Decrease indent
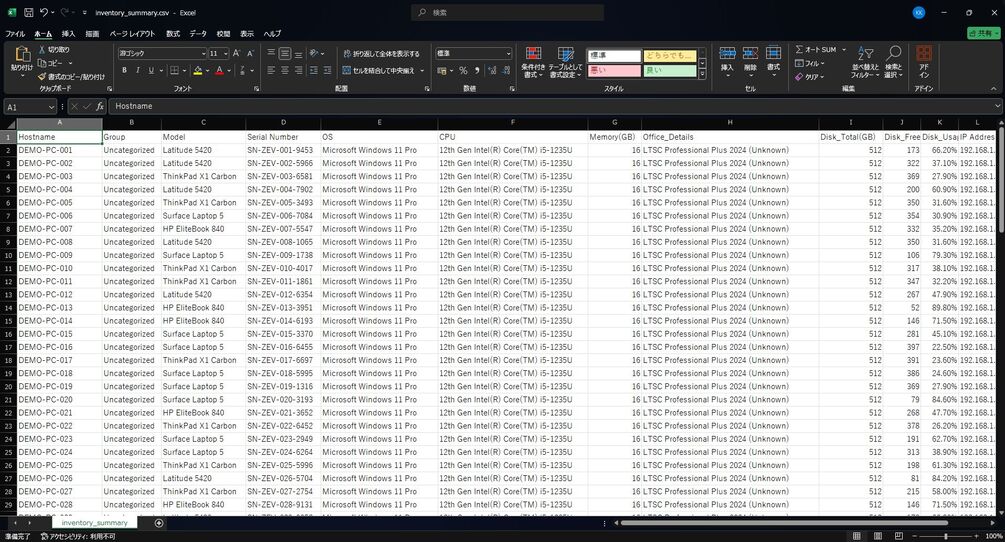1005x542 pixels. coord(314,70)
